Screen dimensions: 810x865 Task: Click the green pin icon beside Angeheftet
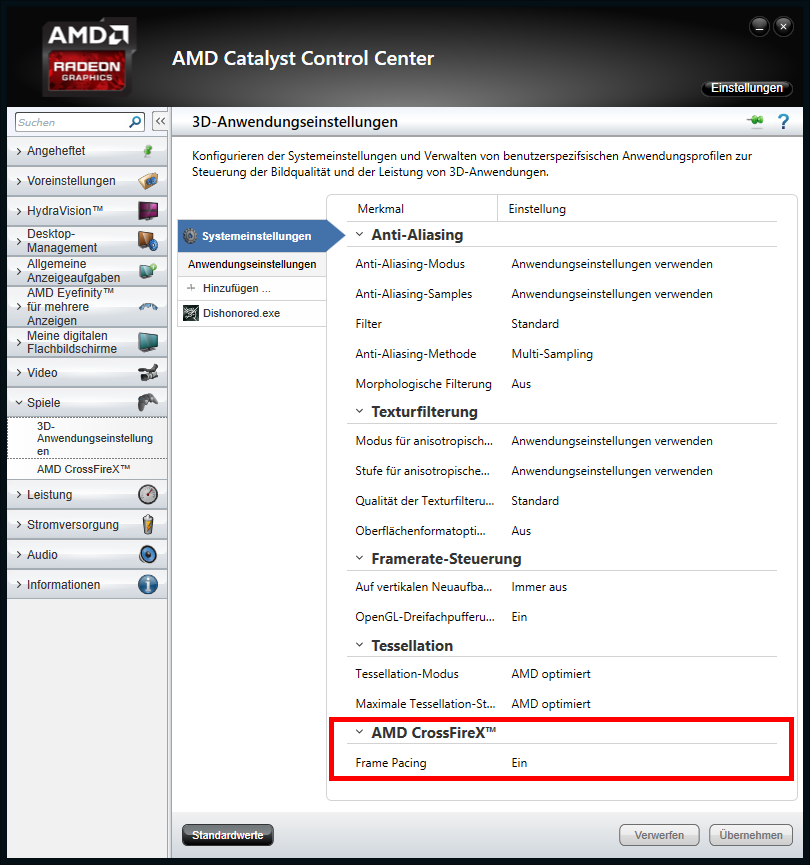(x=148, y=151)
